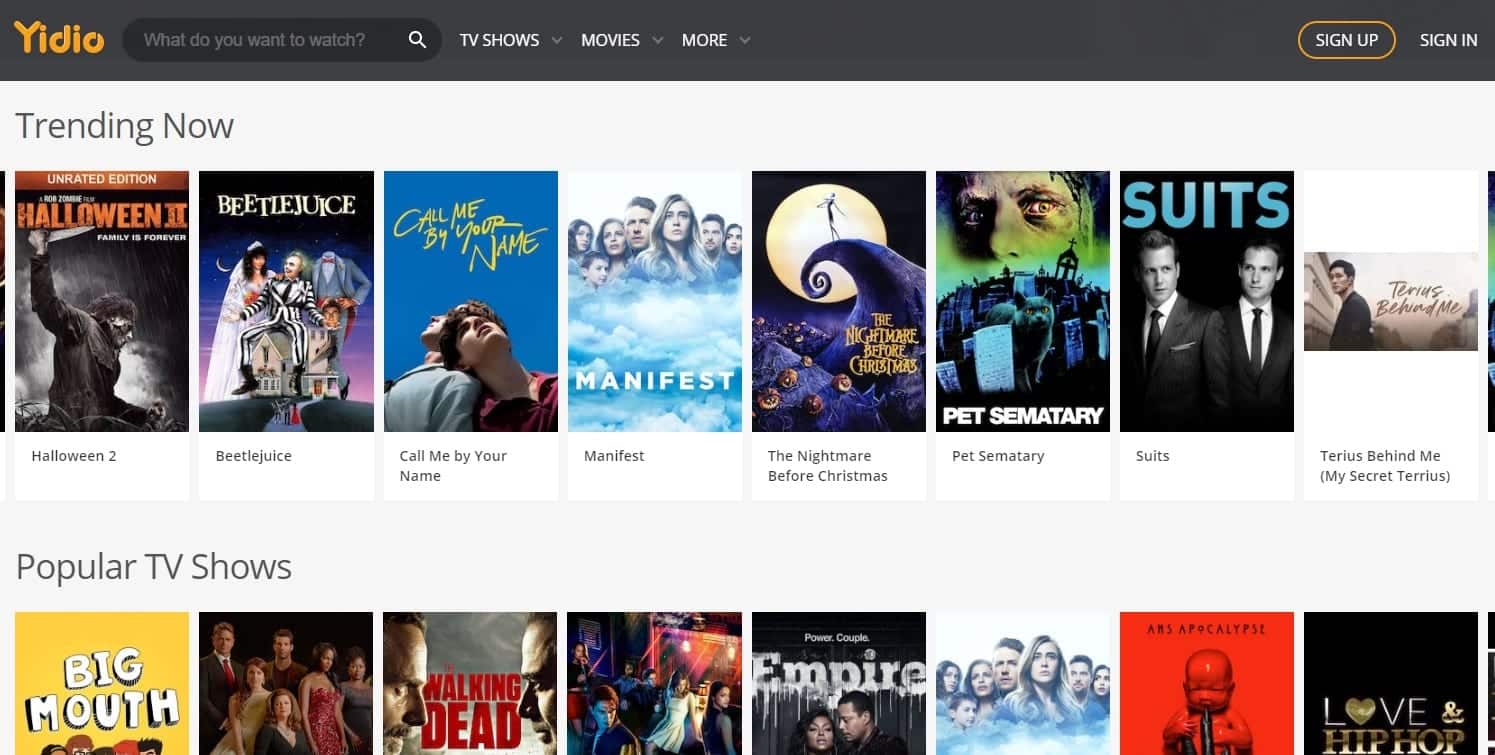
Task: Click the 'Popular TV Shows' heading
Action: click(x=153, y=567)
